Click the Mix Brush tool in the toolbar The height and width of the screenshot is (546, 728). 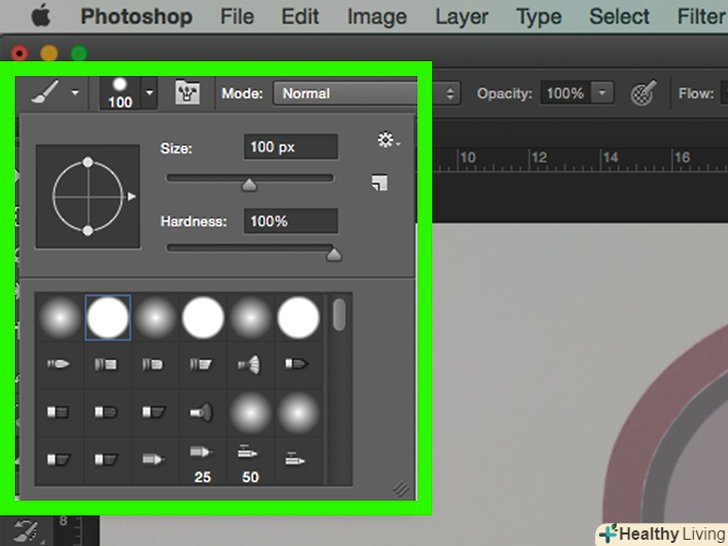27,532
